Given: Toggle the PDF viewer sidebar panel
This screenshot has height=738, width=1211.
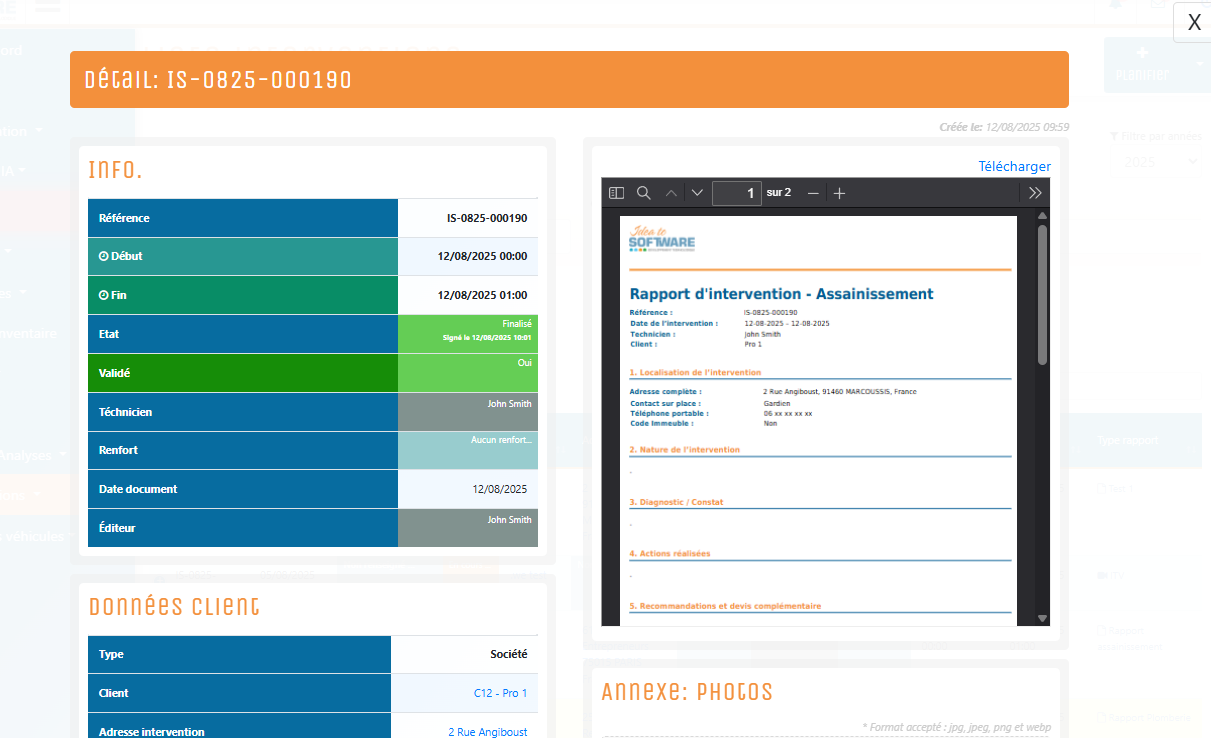Looking at the screenshot, I should click(x=617, y=193).
